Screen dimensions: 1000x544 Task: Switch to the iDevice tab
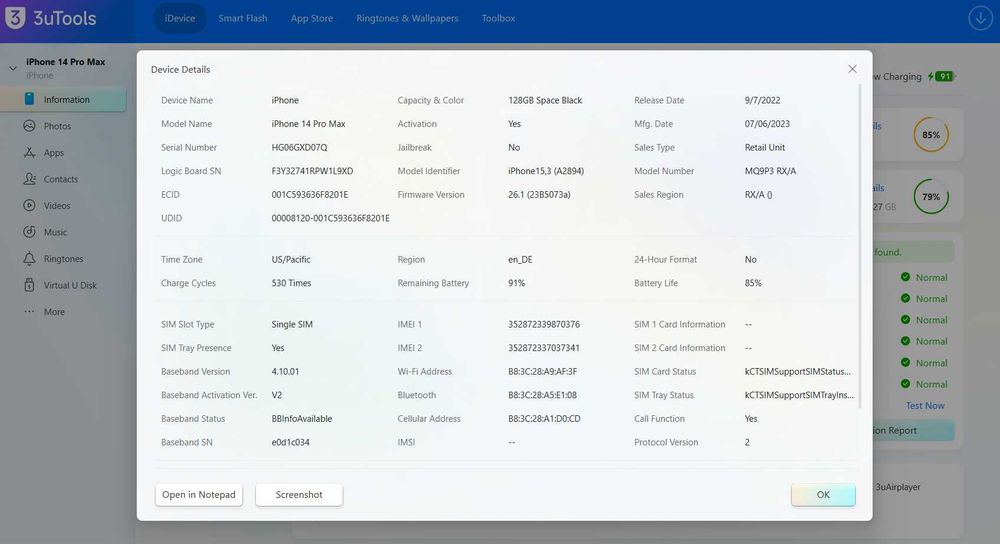pyautogui.click(x=180, y=18)
